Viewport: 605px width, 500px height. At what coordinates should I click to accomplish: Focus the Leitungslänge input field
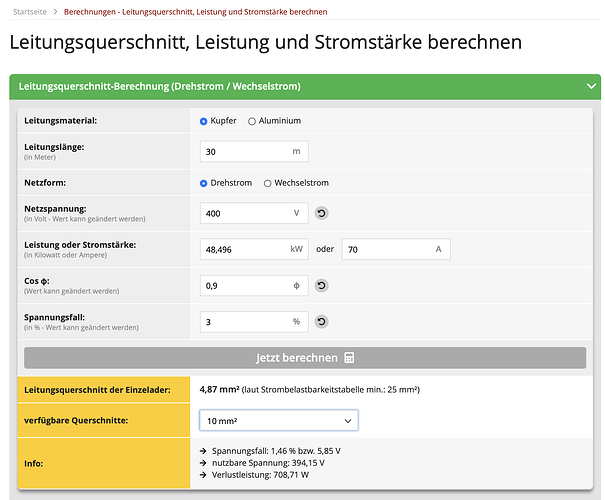(x=254, y=151)
